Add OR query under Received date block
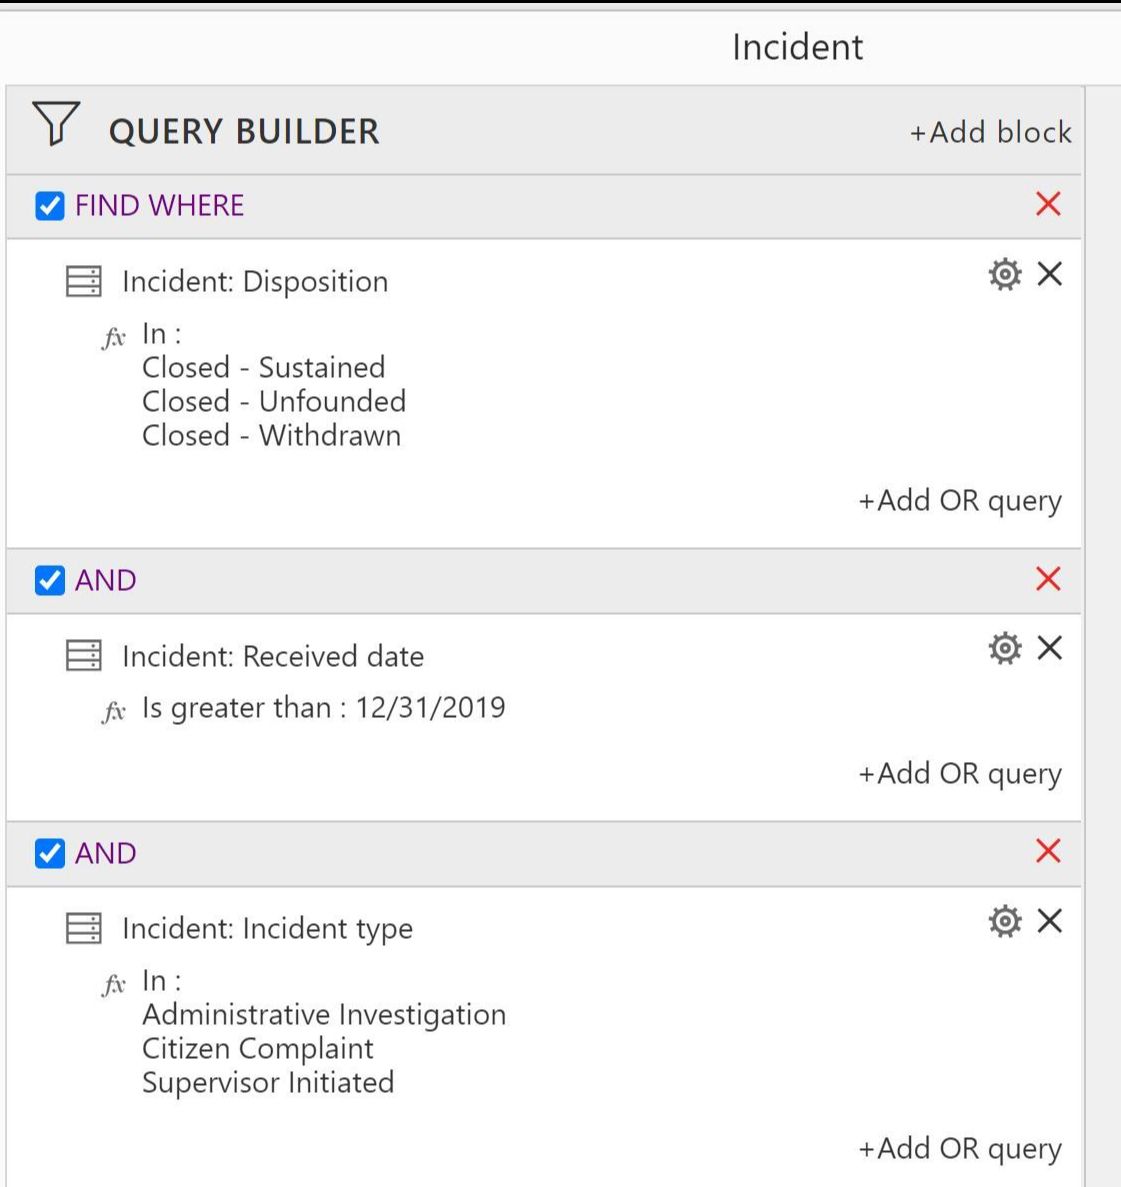Viewport: 1121px width, 1187px height. [960, 774]
